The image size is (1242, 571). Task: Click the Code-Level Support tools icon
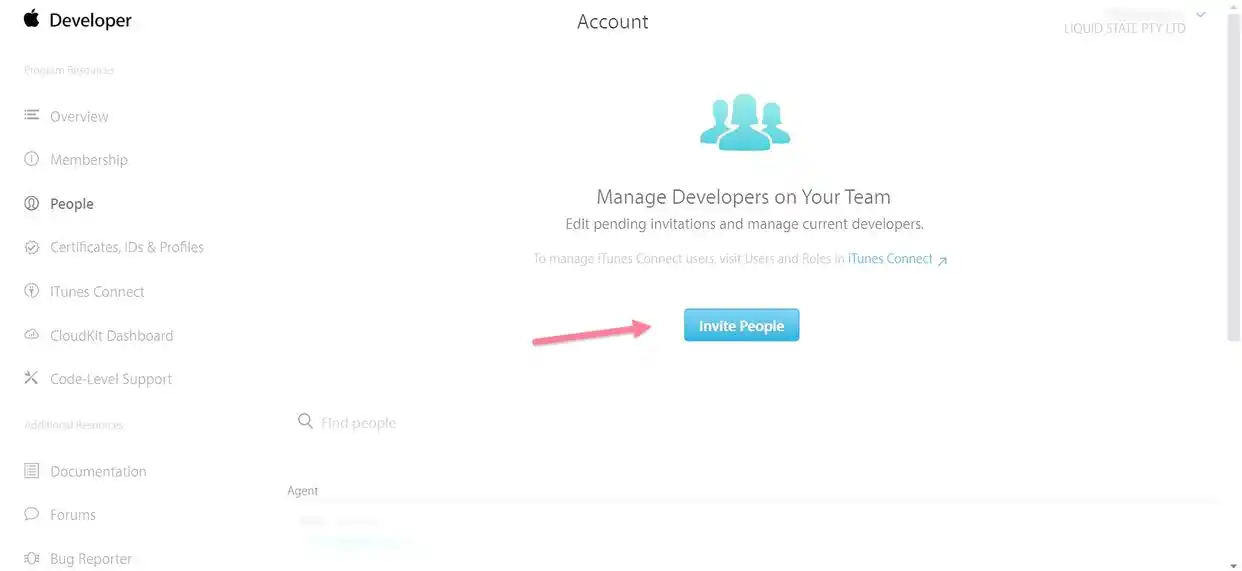[32, 379]
